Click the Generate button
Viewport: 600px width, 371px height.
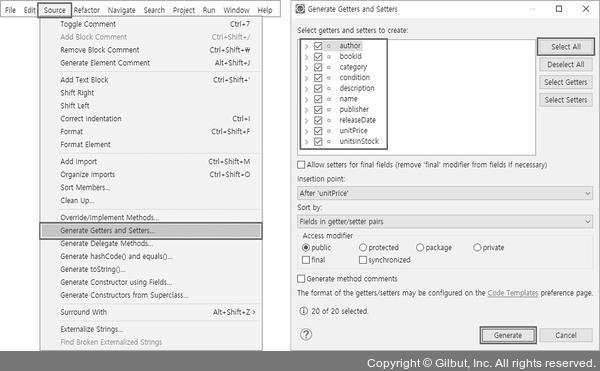[508, 335]
